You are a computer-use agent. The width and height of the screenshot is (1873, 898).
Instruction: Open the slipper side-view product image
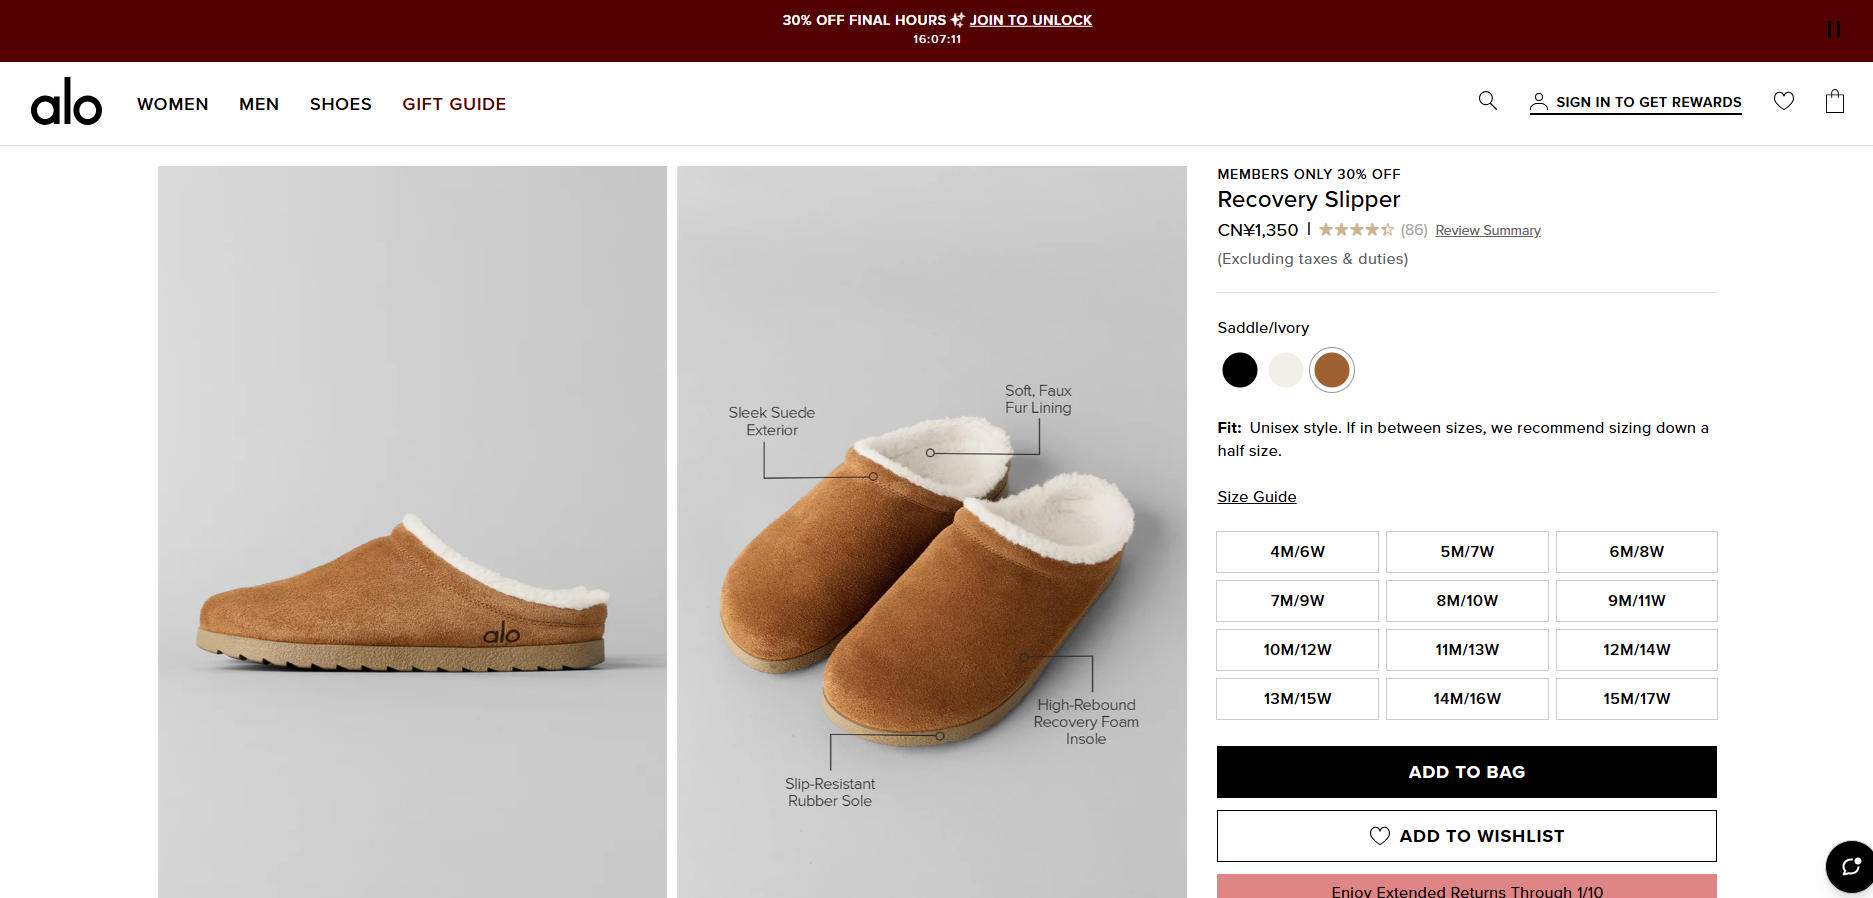point(412,532)
